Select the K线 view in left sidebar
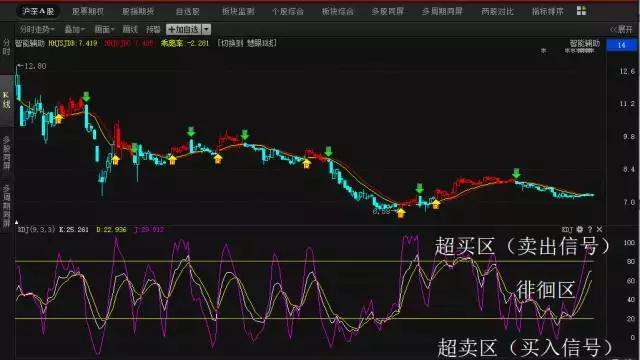Viewport: 640px width, 360px height. pos(6,100)
